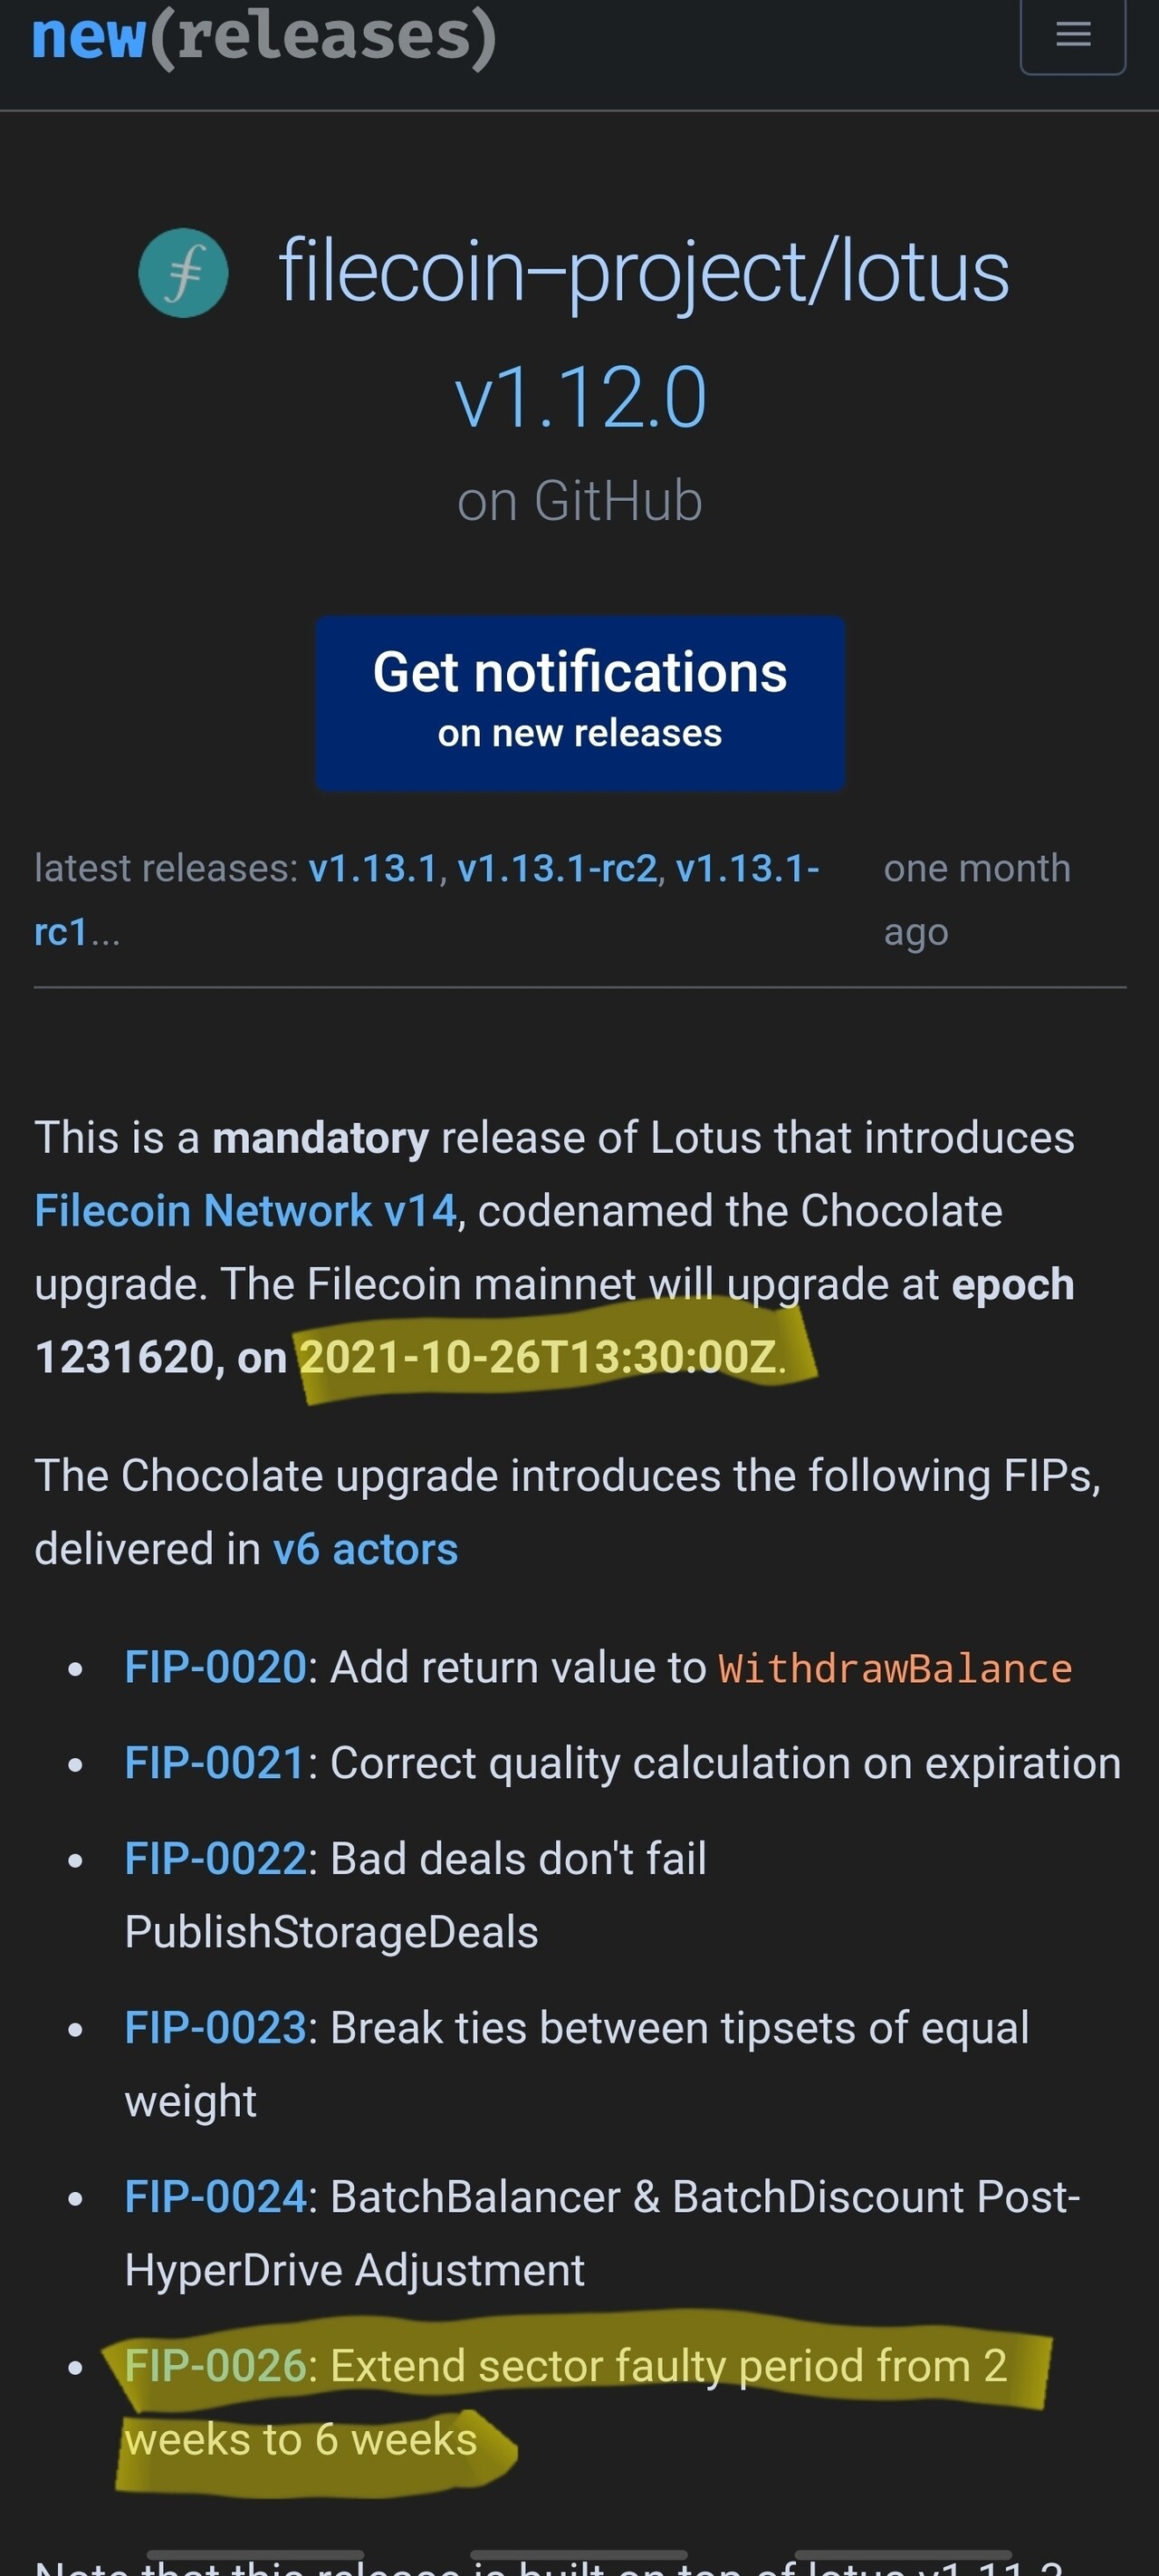
Task: Open the FIP-0024 proposal link
Action: point(215,2197)
